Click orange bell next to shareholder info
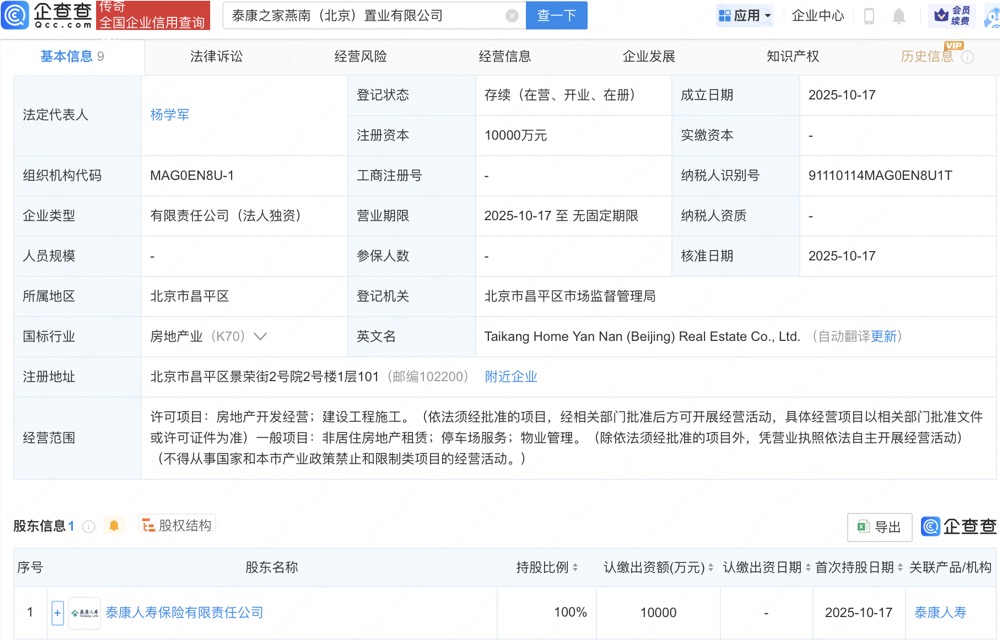1000x641 pixels. [114, 526]
